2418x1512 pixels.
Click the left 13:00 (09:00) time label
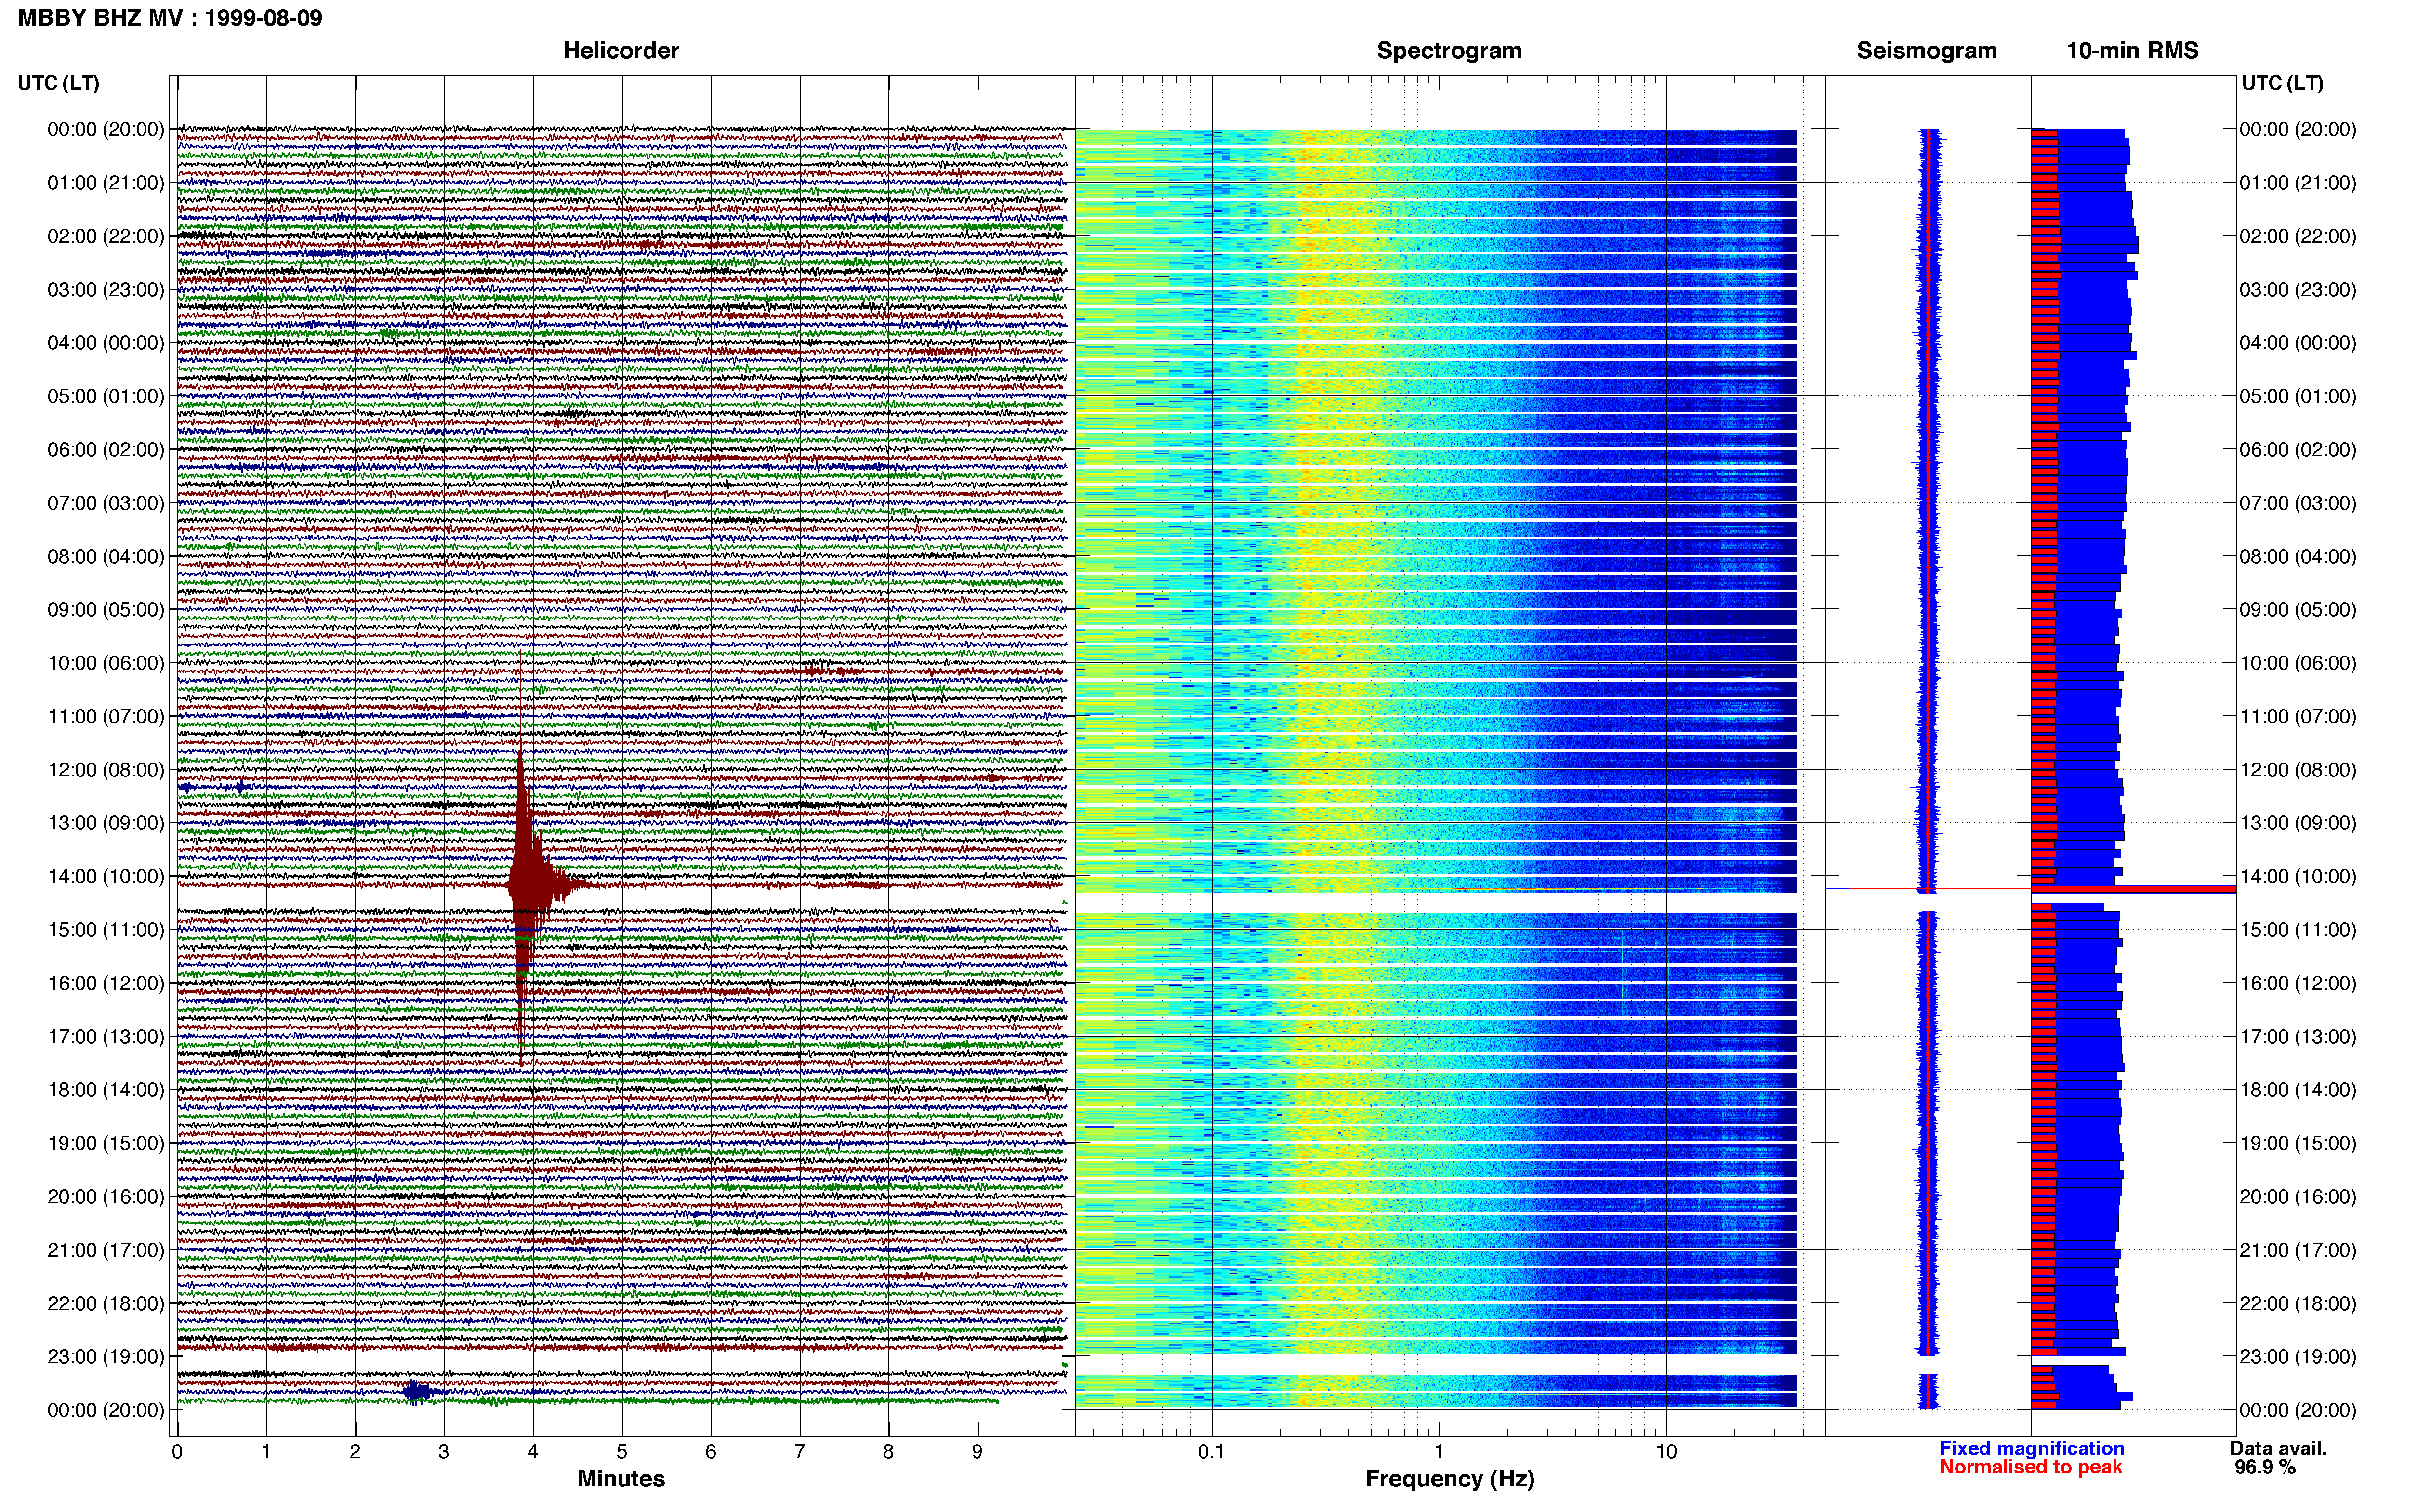tap(106, 823)
